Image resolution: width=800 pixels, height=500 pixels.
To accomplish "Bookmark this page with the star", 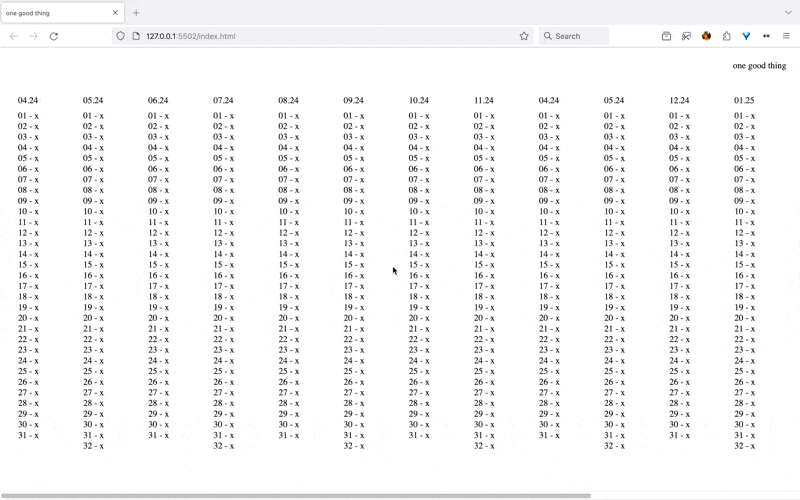I will (524, 36).
